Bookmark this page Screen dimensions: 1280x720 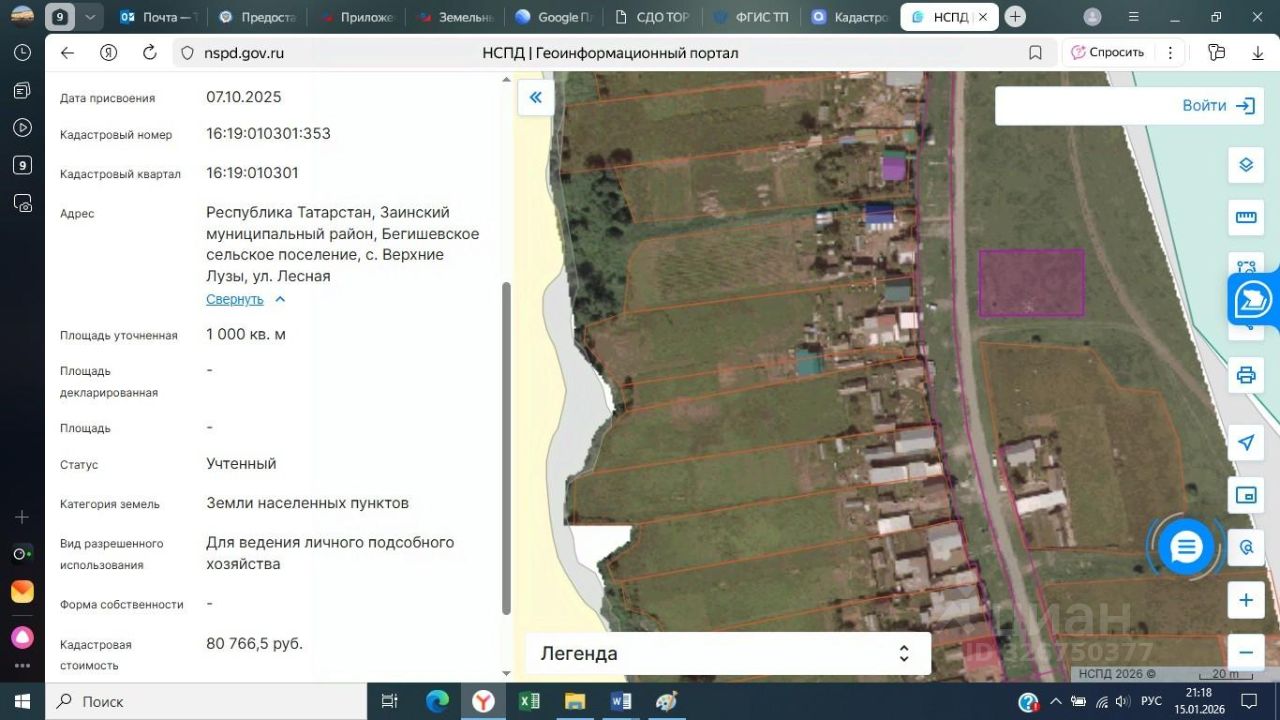1036,53
